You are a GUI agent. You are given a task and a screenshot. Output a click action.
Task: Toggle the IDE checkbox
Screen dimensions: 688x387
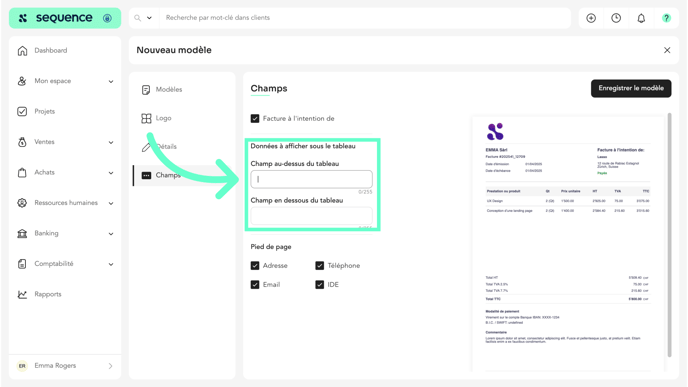(319, 285)
